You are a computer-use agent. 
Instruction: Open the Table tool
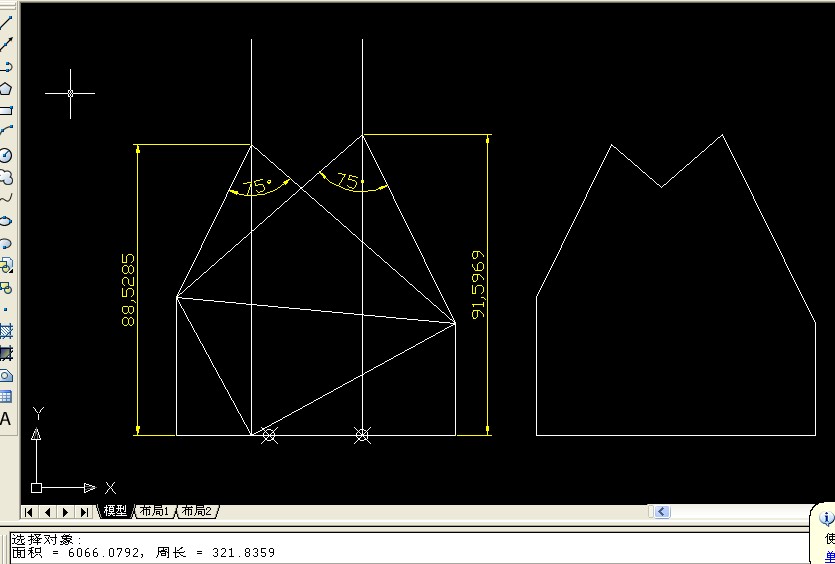tap(6, 397)
